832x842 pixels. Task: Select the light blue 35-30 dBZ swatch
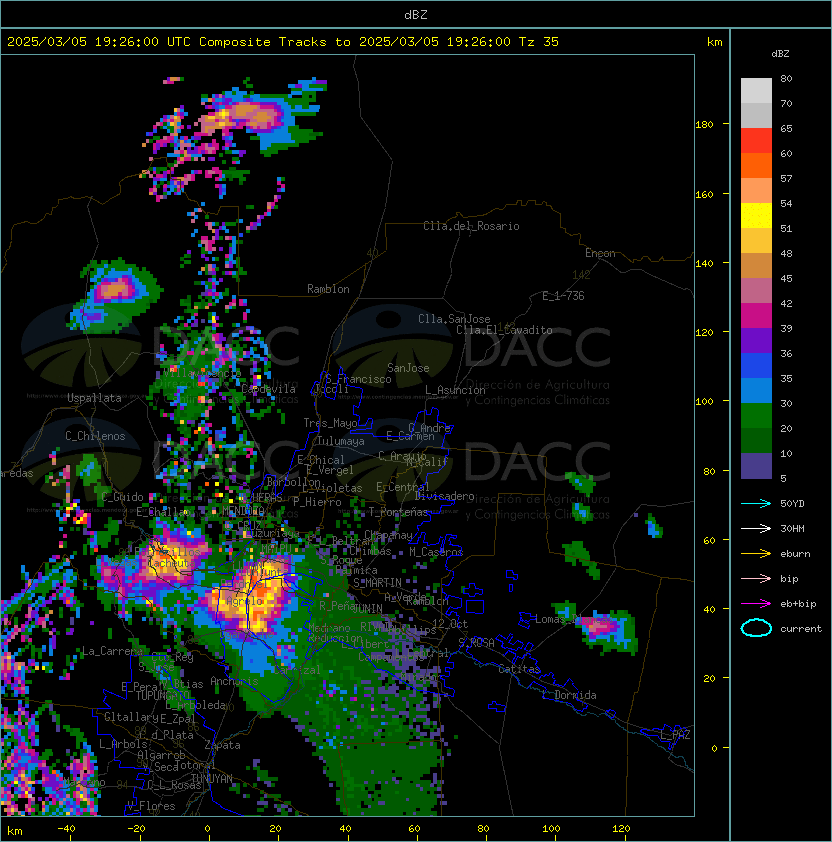[756, 390]
